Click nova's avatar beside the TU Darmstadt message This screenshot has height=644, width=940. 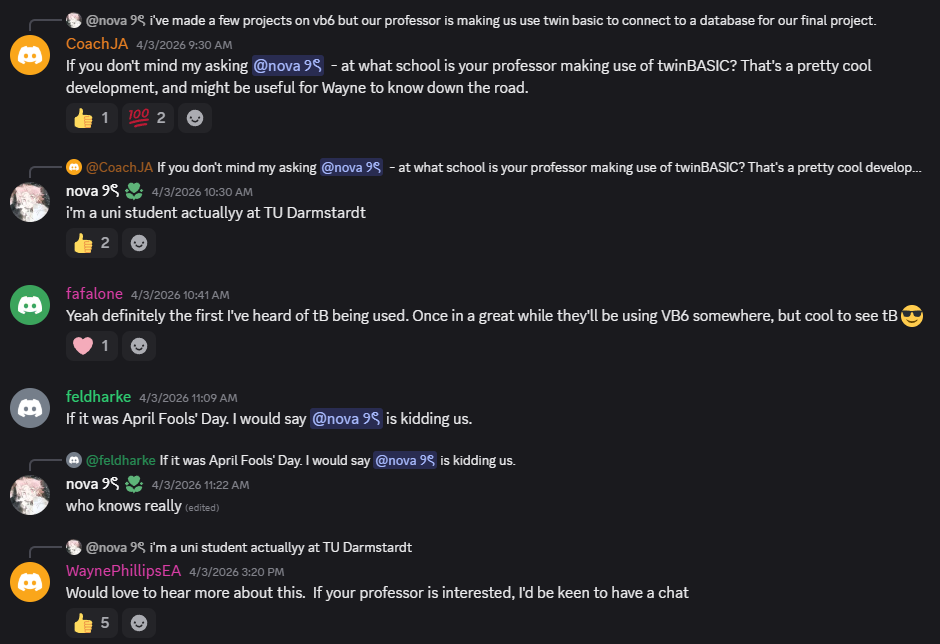[x=30, y=201]
